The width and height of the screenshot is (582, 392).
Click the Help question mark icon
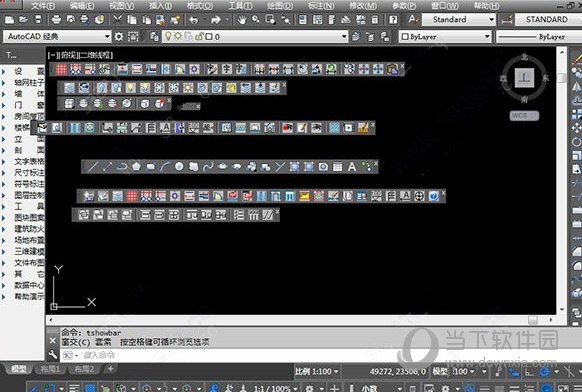pyautogui.click(x=393, y=20)
